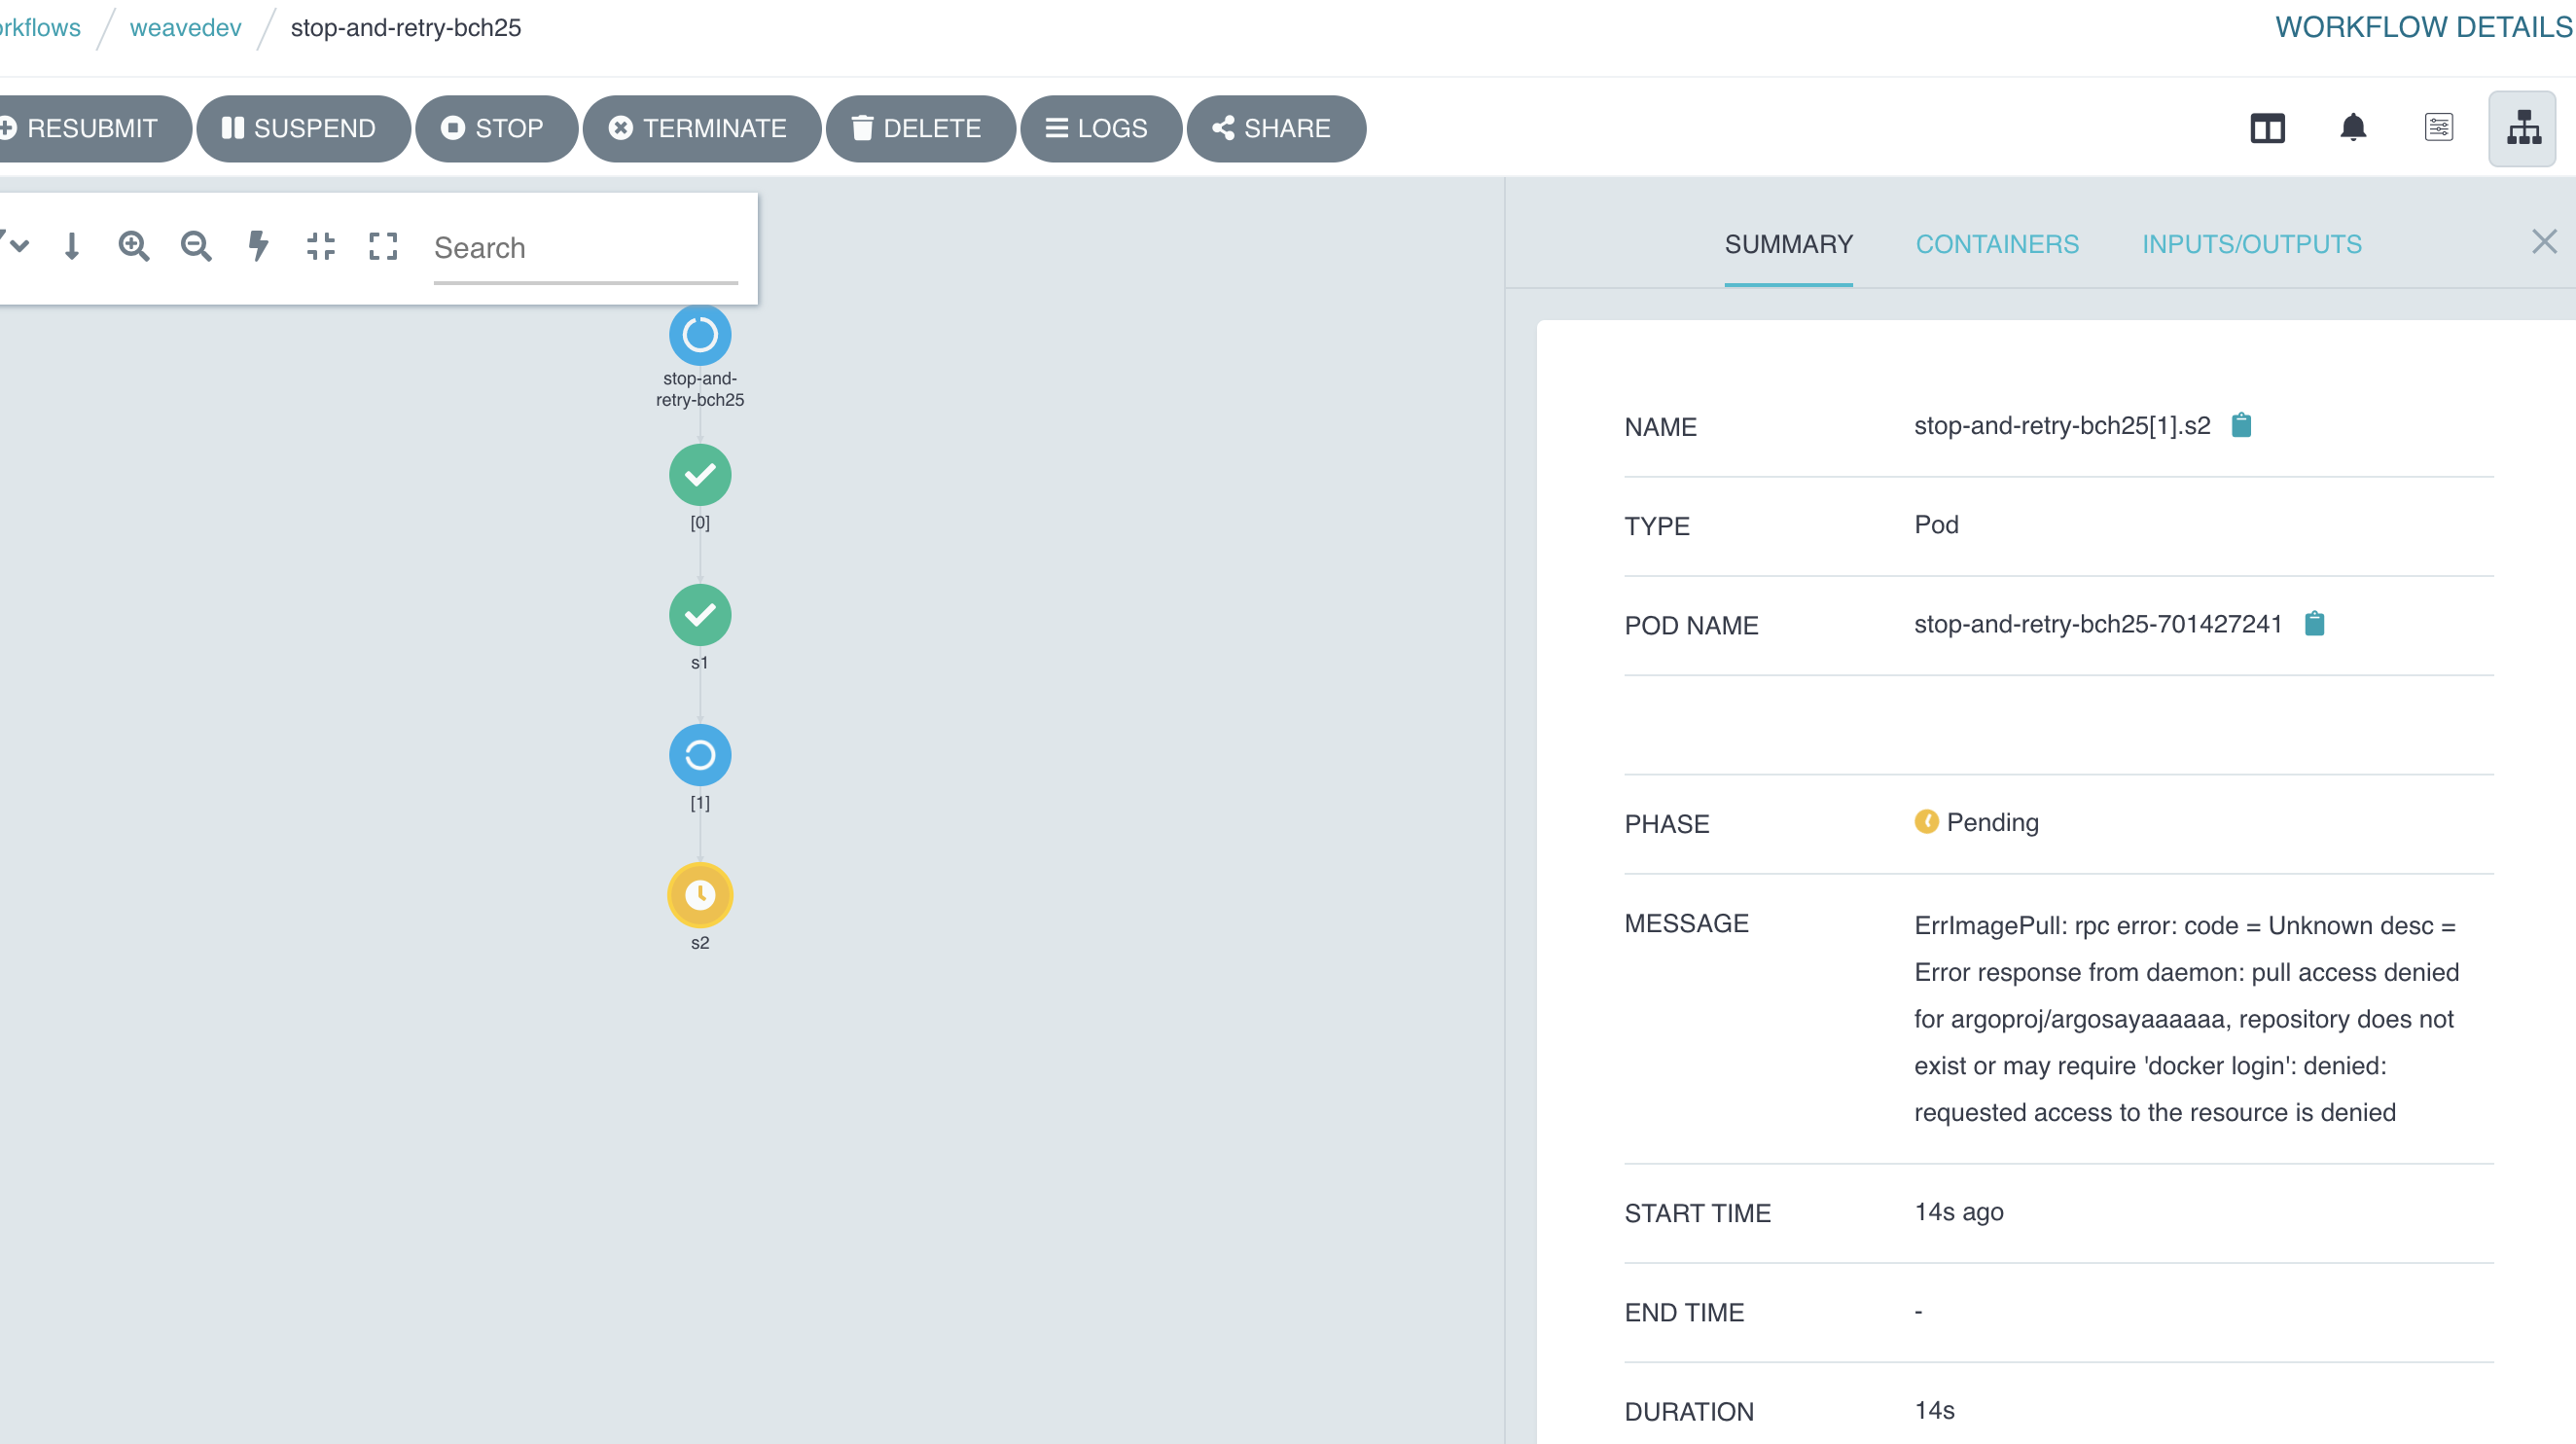Select the succeeded node s1

pos(700,615)
